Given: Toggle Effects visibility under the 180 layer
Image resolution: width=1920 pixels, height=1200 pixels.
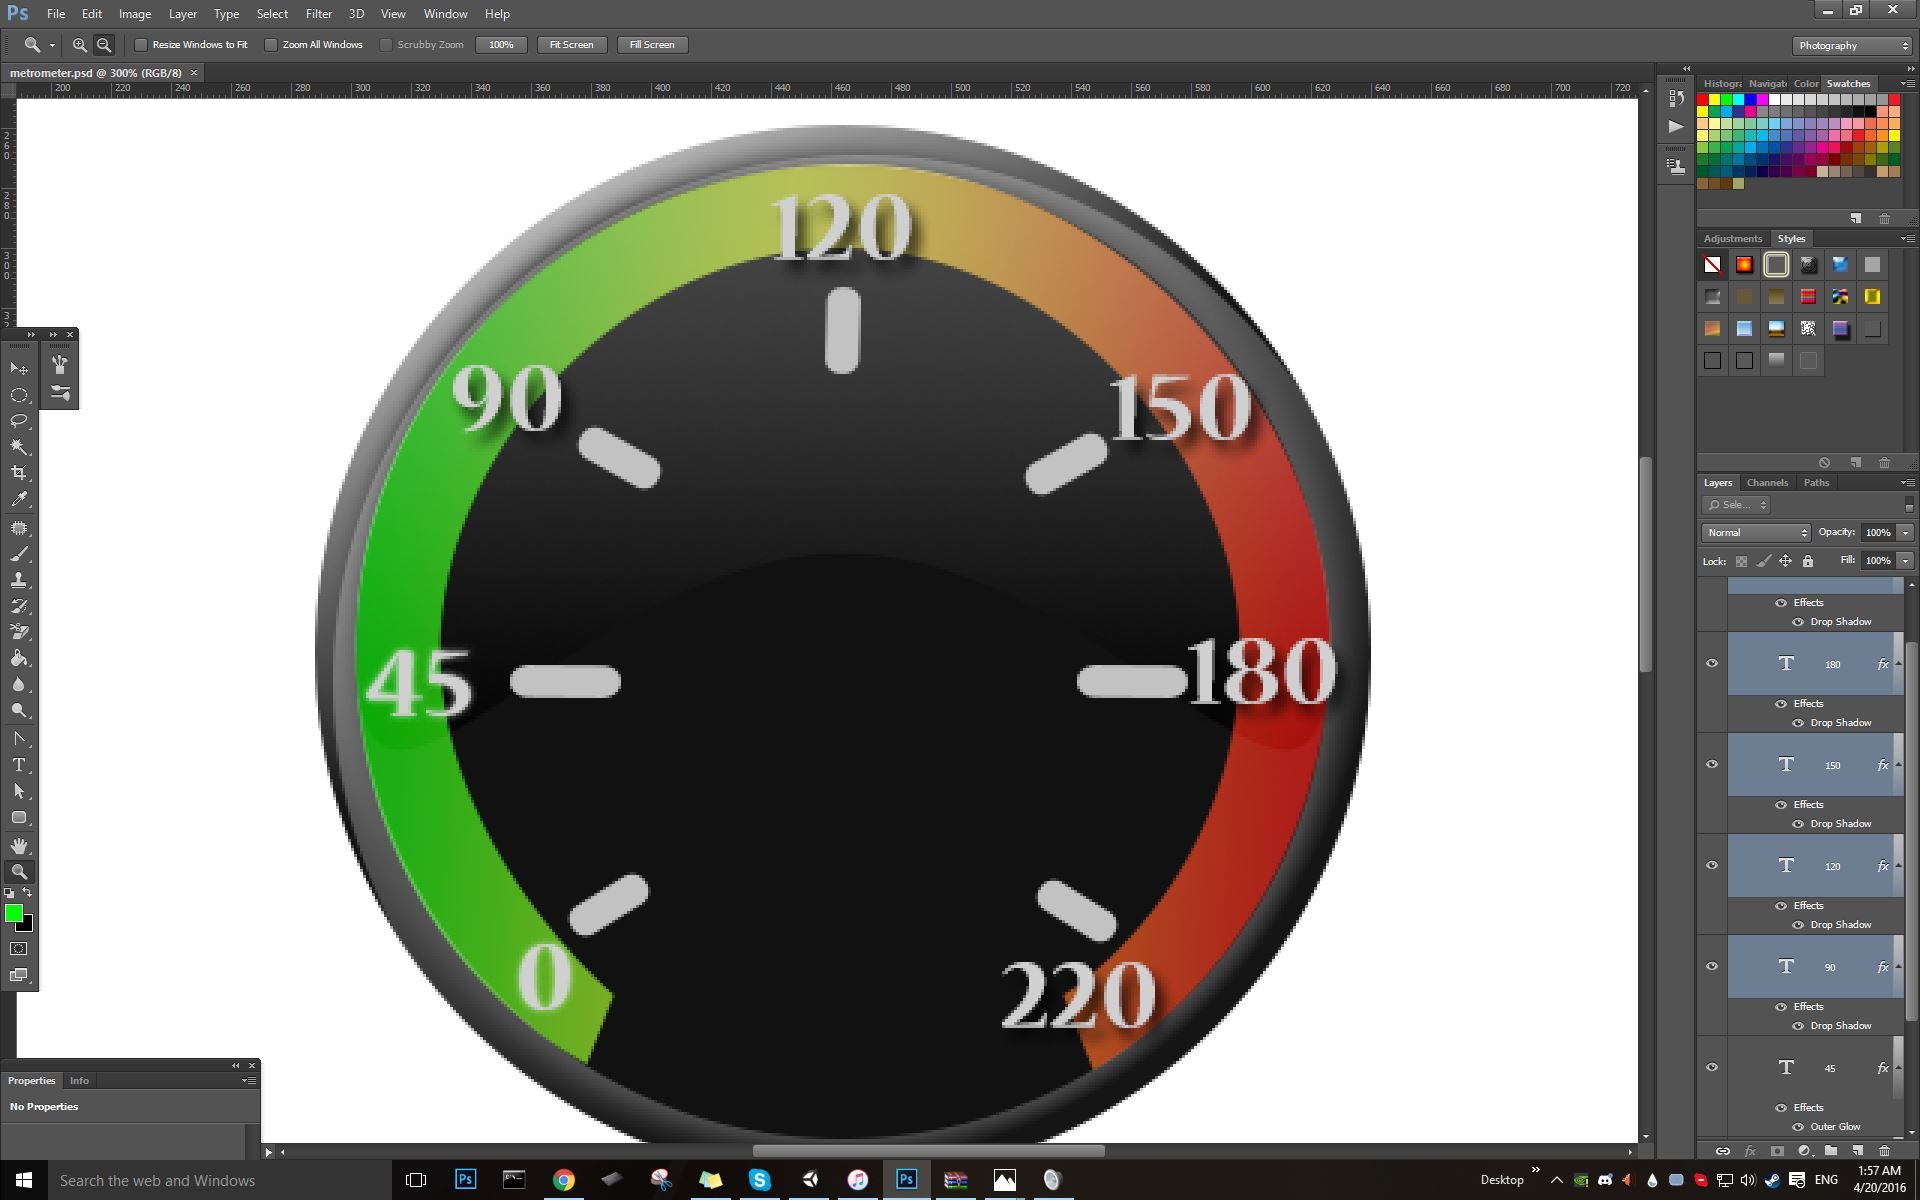Looking at the screenshot, I should click(1781, 704).
